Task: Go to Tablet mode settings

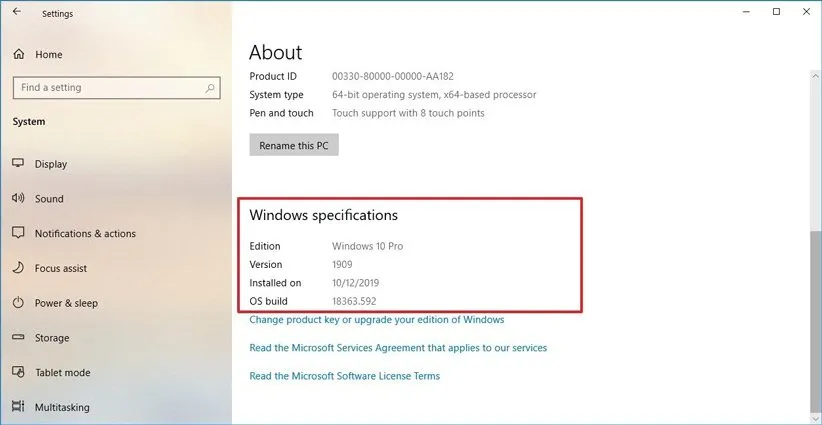Action: (62, 372)
